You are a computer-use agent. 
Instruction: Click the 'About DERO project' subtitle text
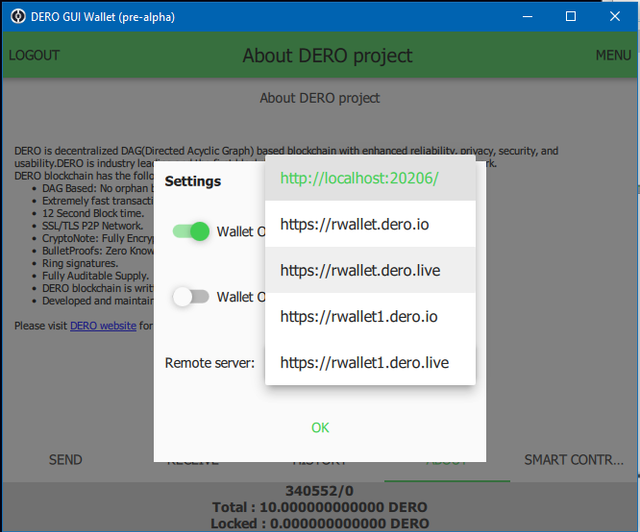tap(320, 98)
